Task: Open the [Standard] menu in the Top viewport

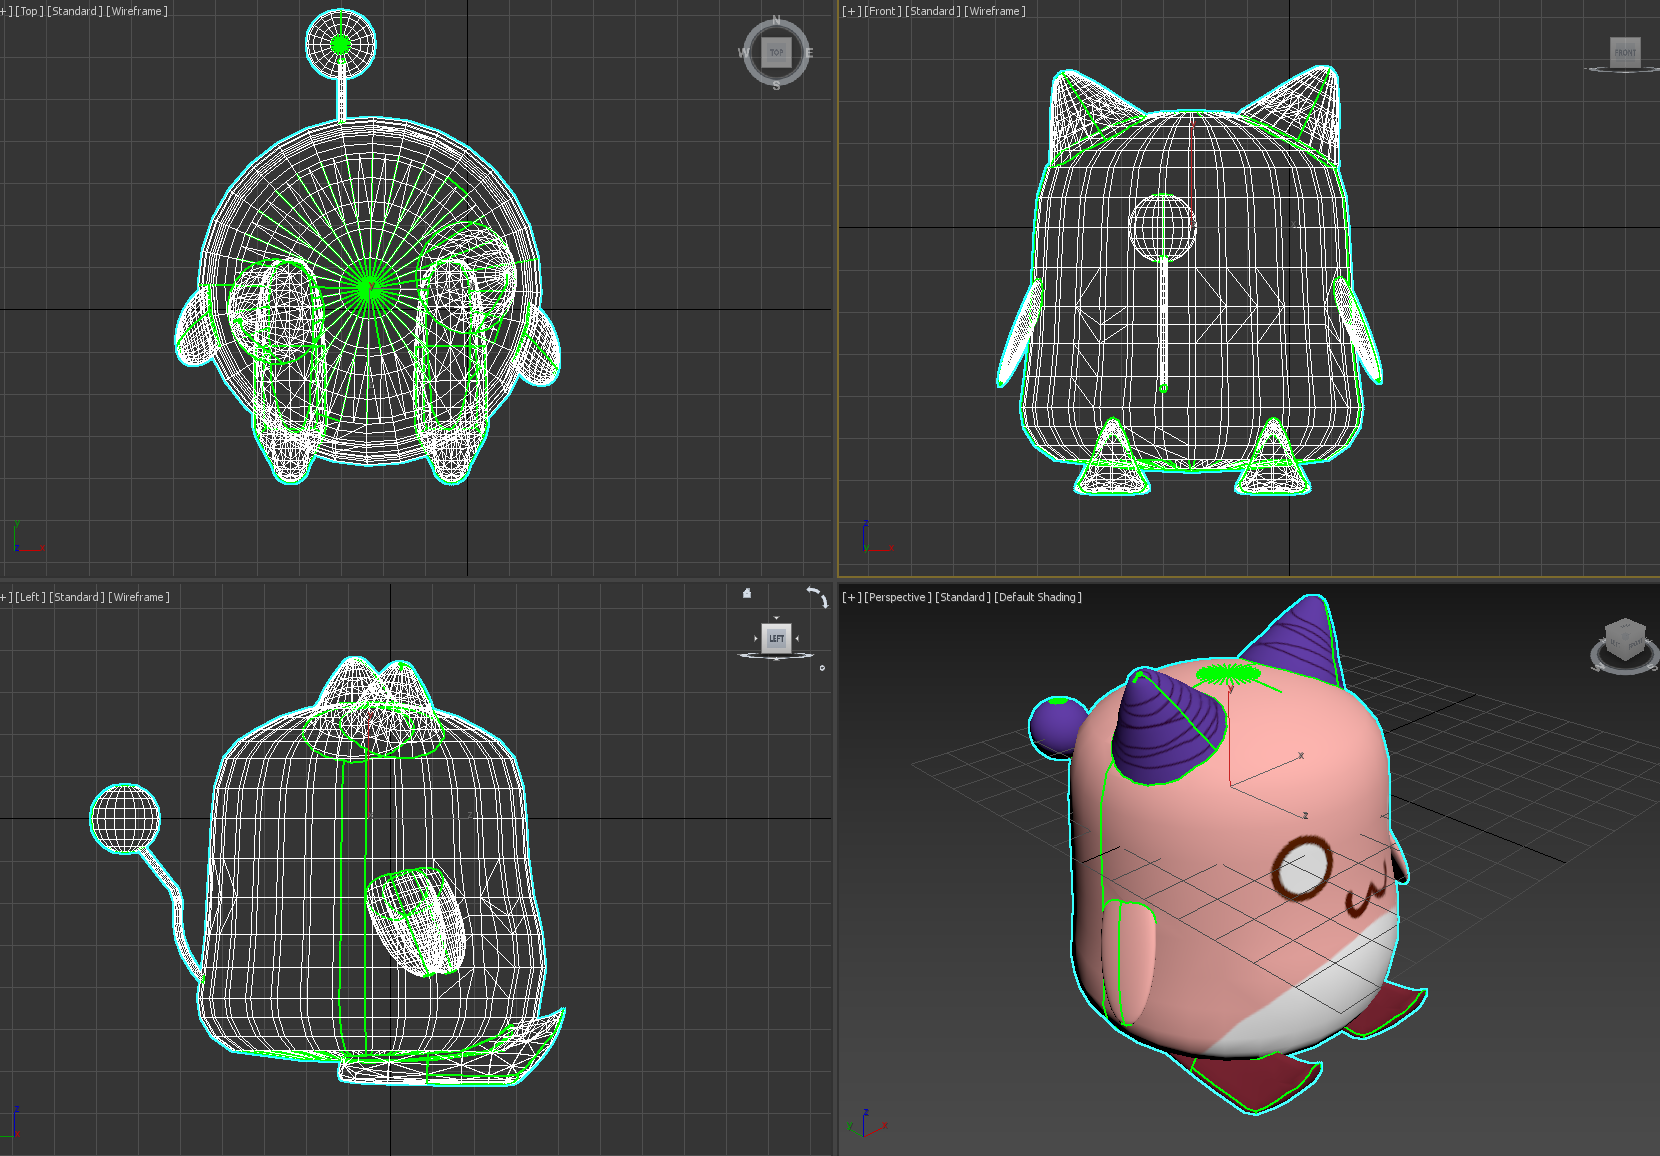Action: click(x=75, y=11)
